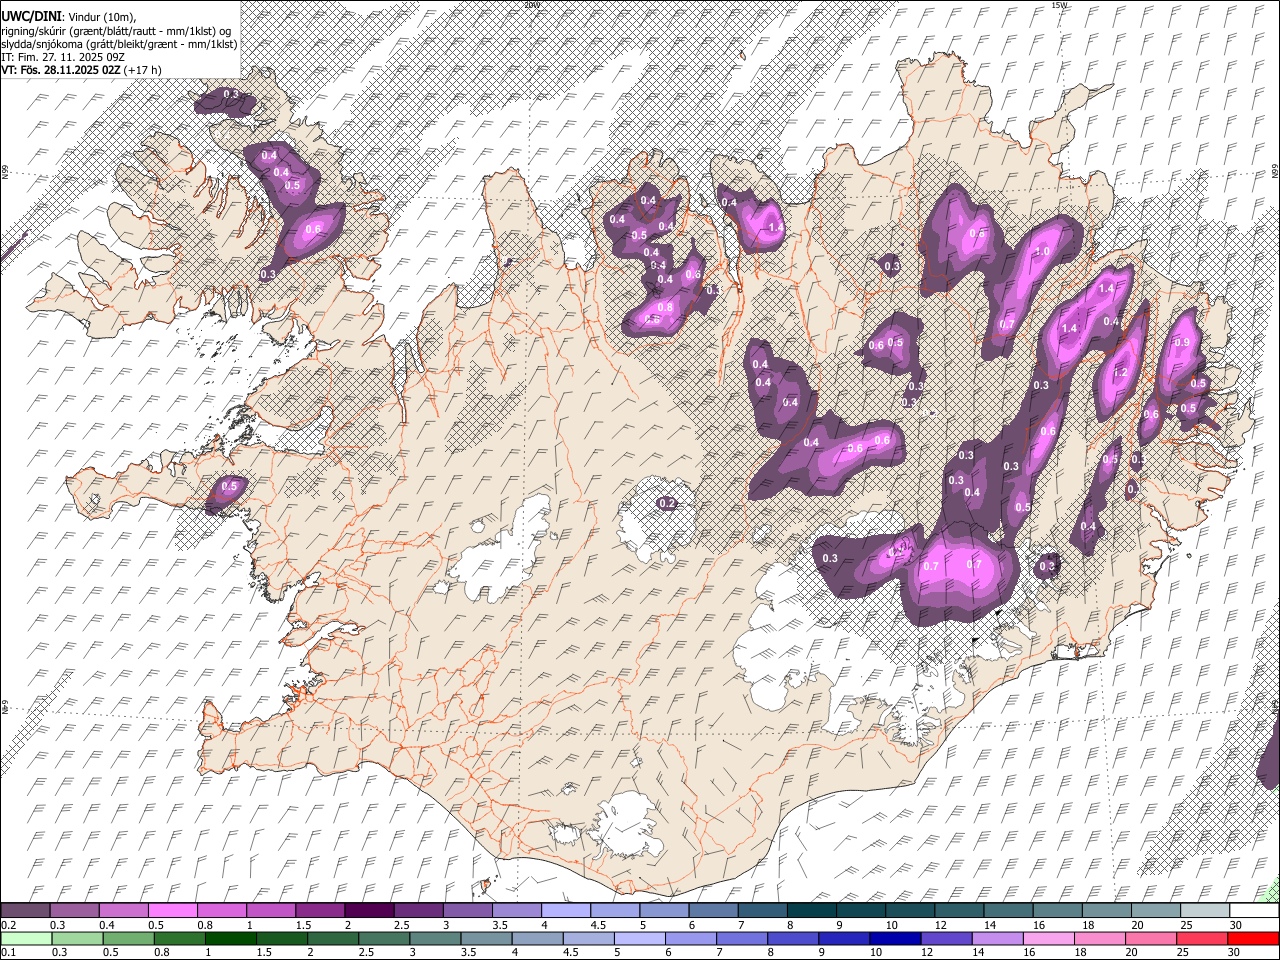This screenshot has width=1280, height=960.
Task: Click the 'UWC/DINI' title text
Action: pos(31,17)
